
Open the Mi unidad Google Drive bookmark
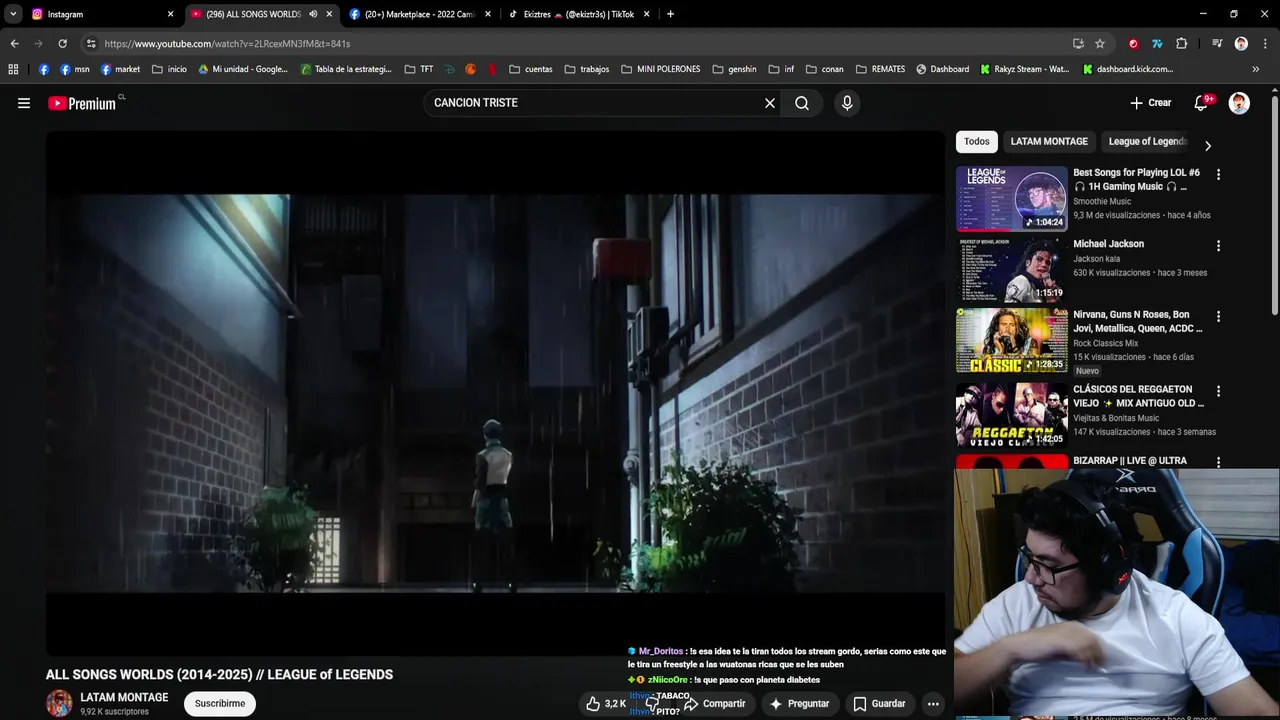(x=243, y=69)
